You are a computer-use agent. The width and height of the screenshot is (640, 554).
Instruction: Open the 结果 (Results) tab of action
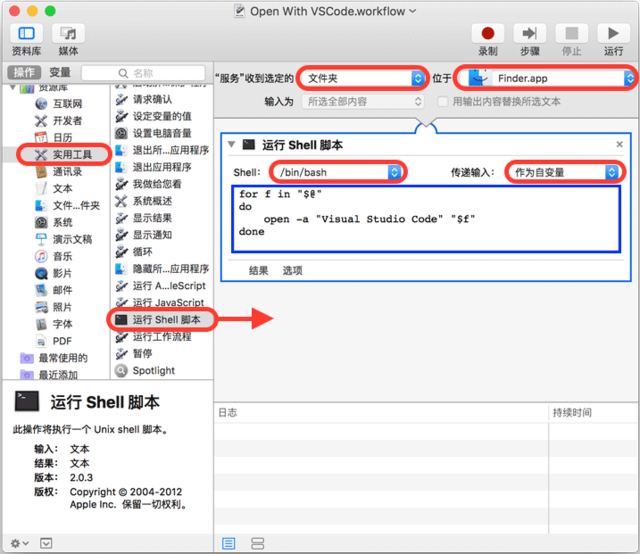click(x=258, y=270)
